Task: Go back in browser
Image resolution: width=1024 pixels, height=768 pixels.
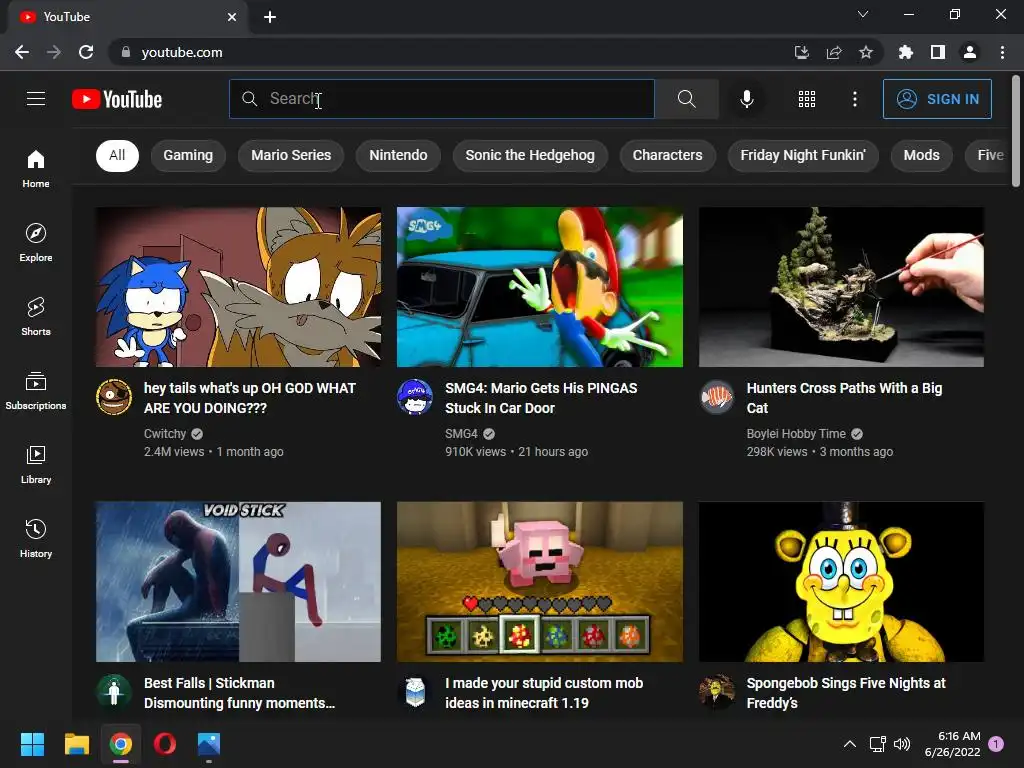Action: pyautogui.click(x=22, y=52)
